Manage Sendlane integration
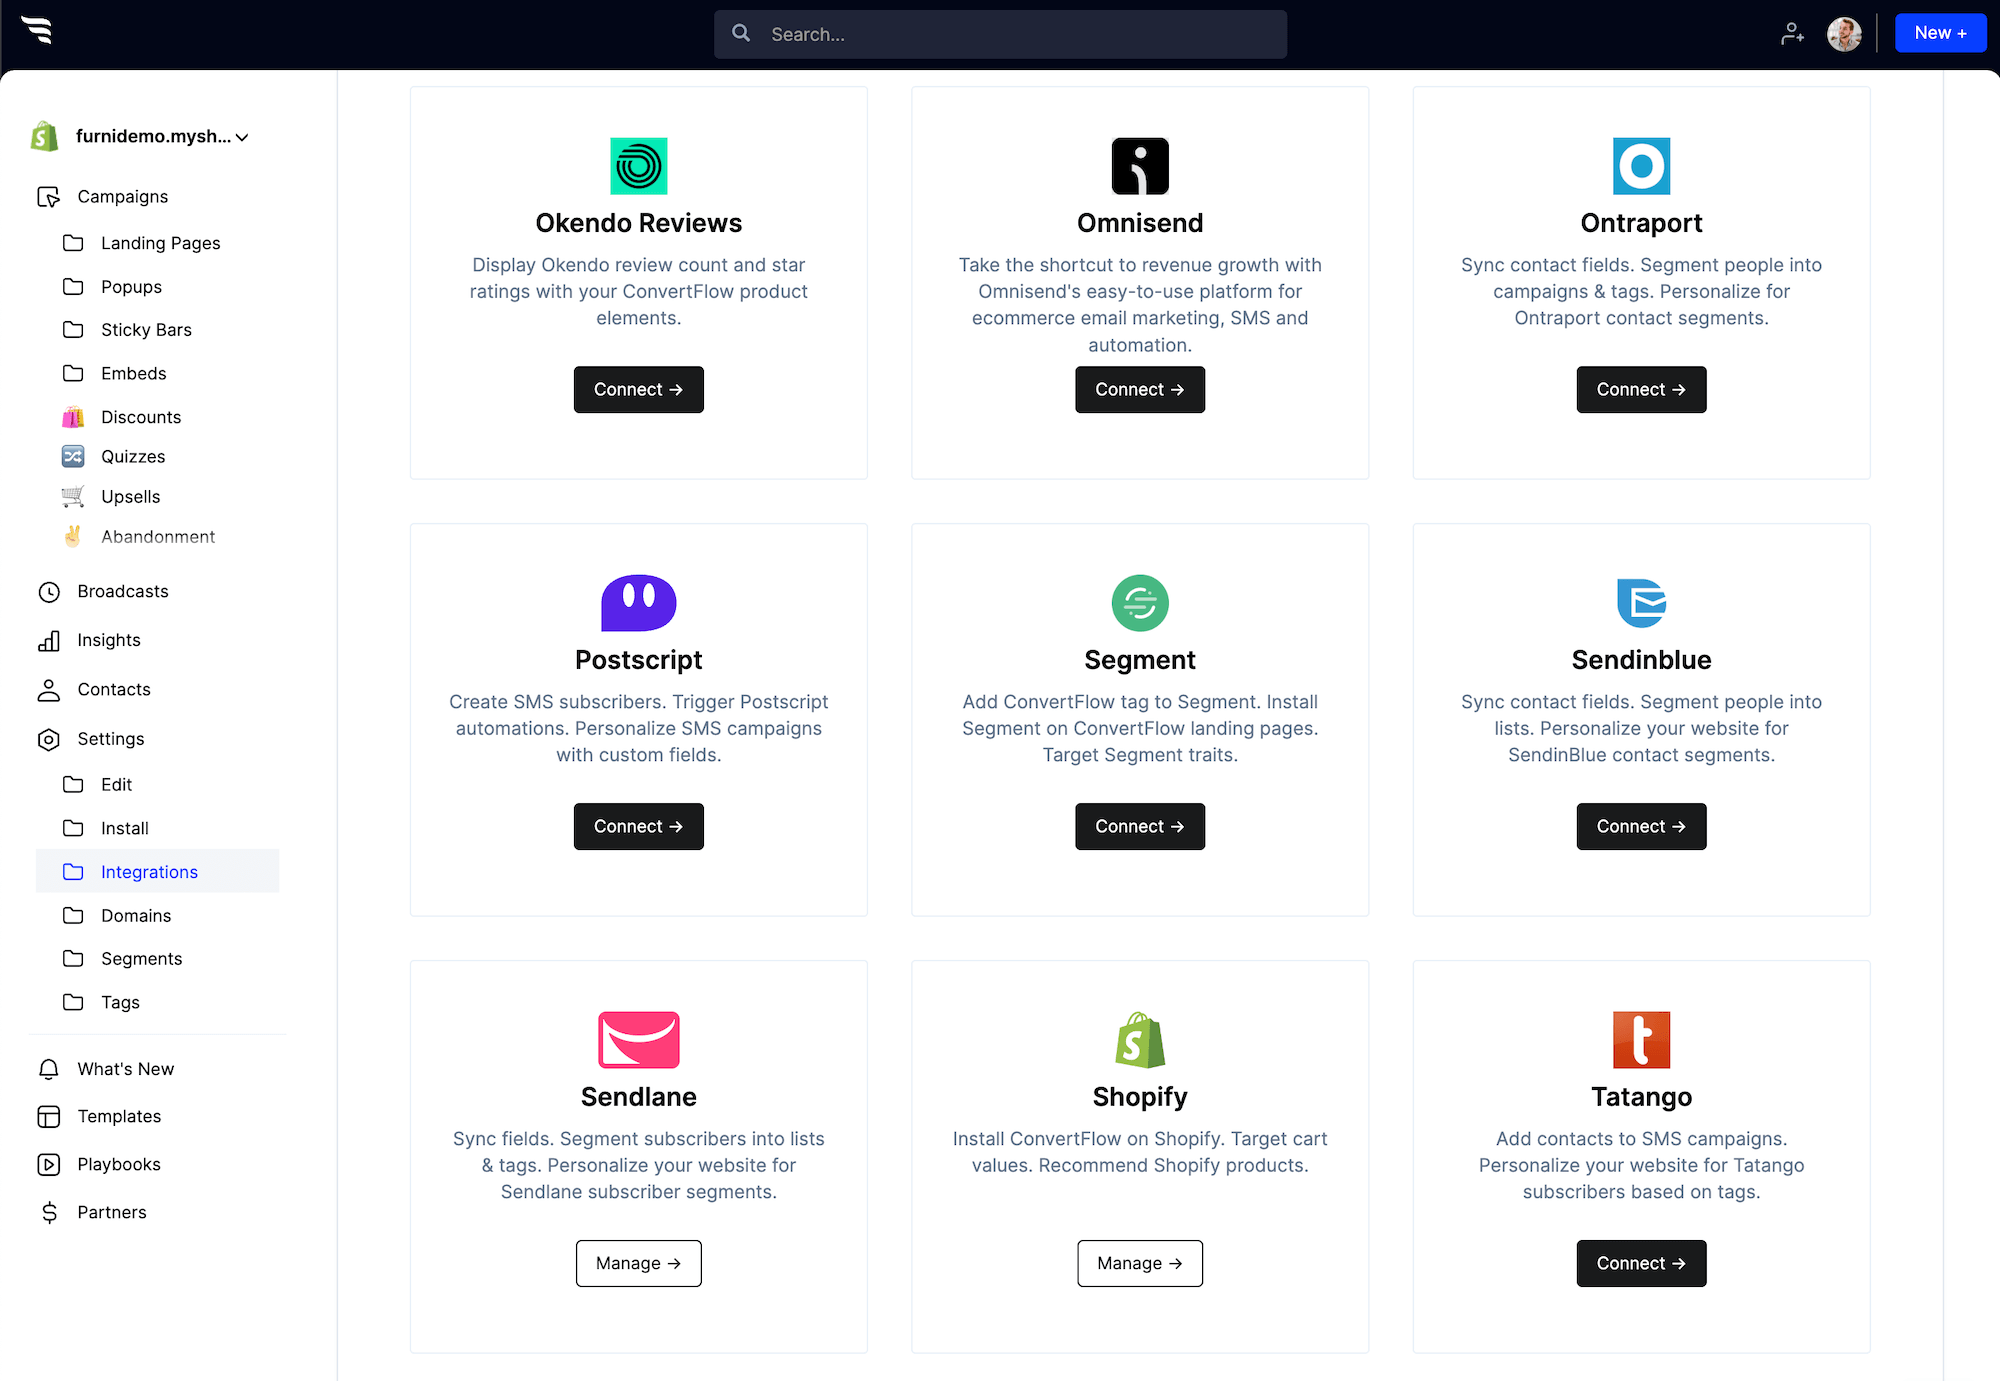This screenshot has width=2000, height=1381. [x=639, y=1264]
